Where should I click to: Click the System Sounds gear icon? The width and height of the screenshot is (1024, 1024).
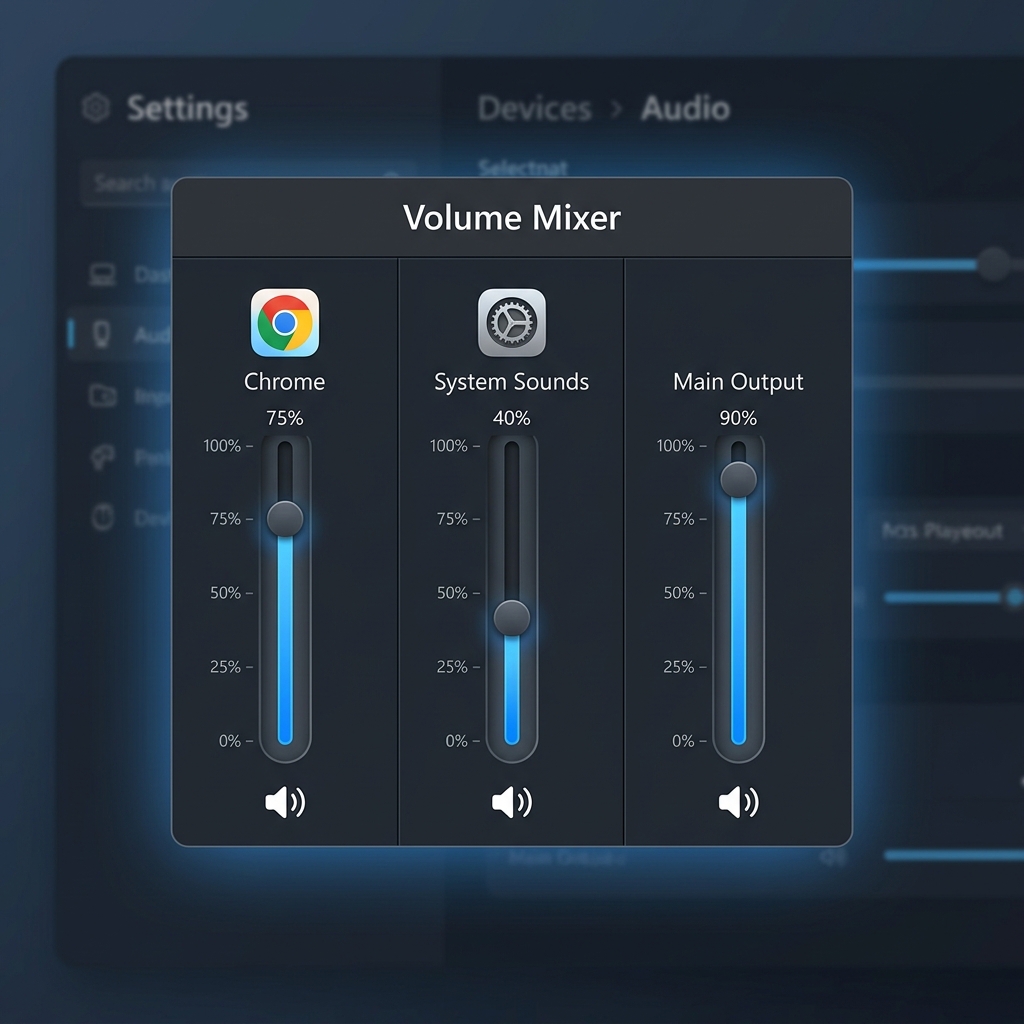(x=511, y=323)
